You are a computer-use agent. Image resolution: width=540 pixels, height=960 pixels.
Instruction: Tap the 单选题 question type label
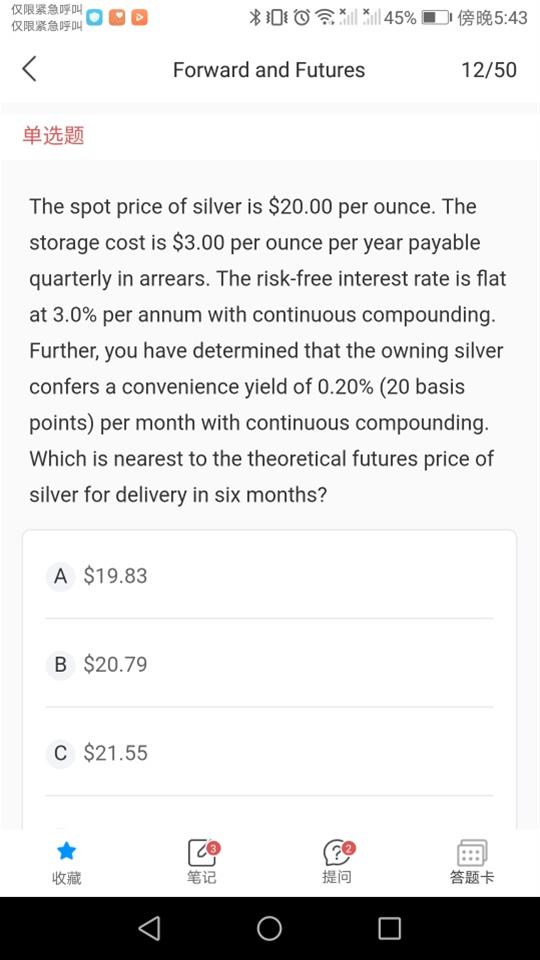tap(53, 135)
